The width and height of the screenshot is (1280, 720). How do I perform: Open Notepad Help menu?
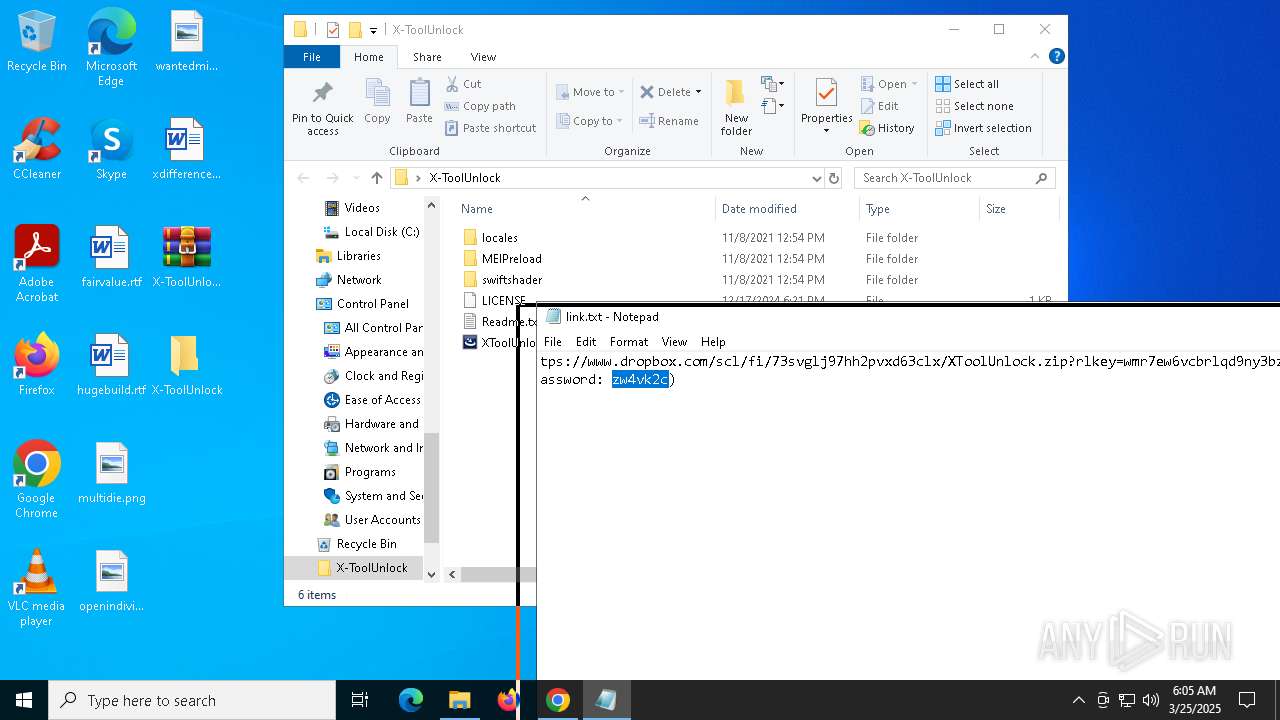click(x=713, y=342)
